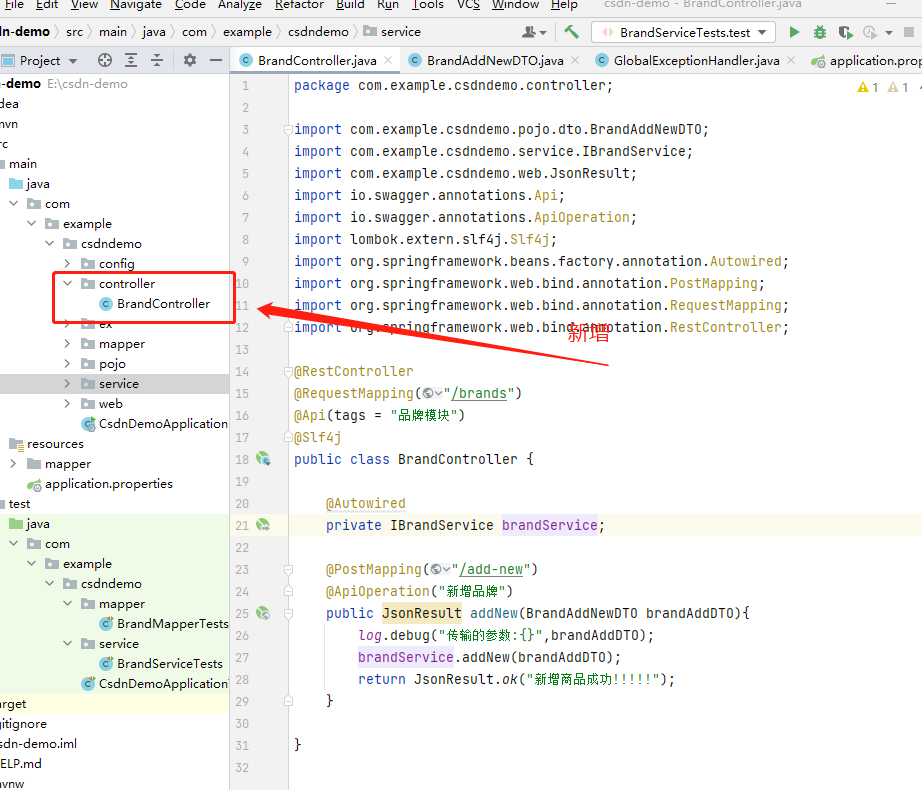Collapse the controller folder in project tree
The width and height of the screenshot is (922, 790).
pyautogui.click(x=68, y=284)
